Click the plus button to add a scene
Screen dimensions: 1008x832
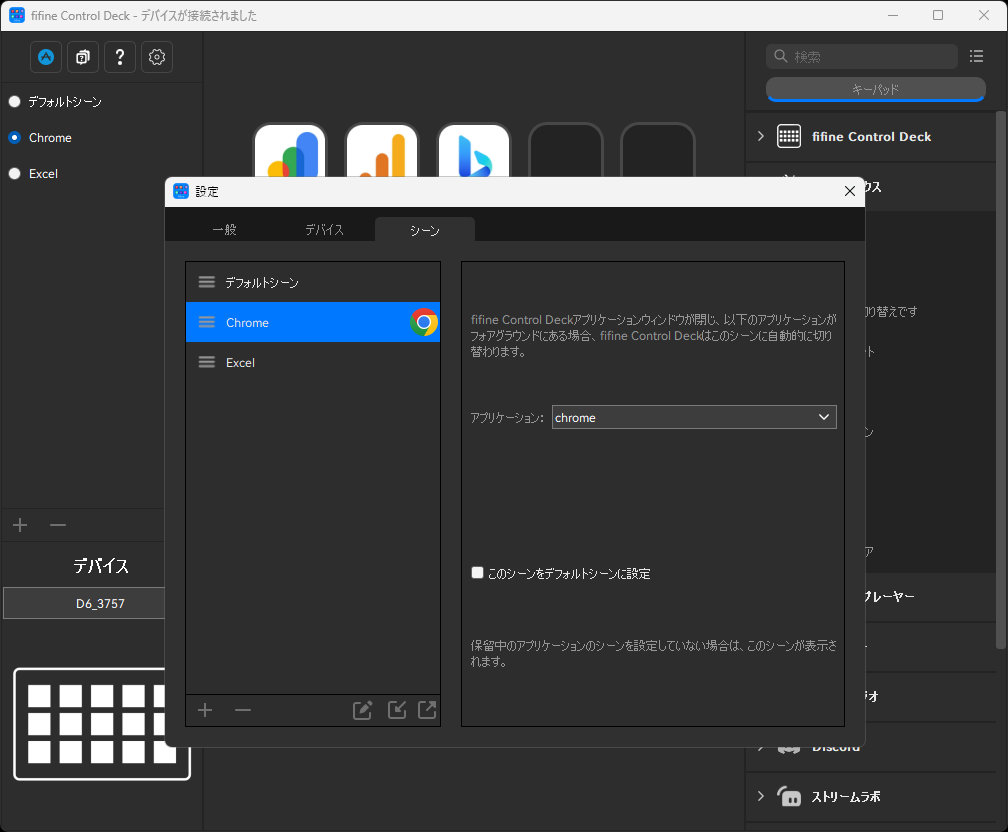coord(204,710)
